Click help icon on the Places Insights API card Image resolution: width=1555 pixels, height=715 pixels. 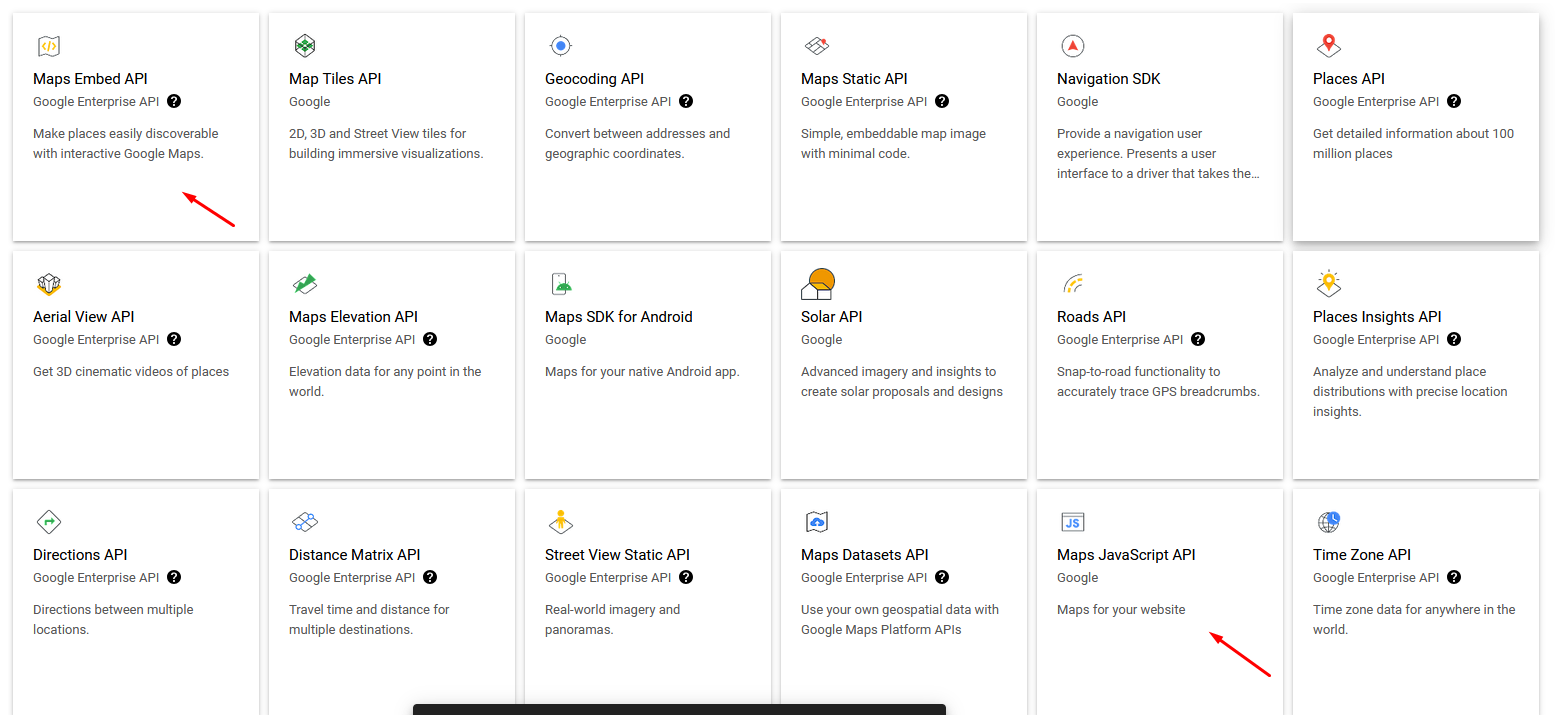(x=1454, y=339)
